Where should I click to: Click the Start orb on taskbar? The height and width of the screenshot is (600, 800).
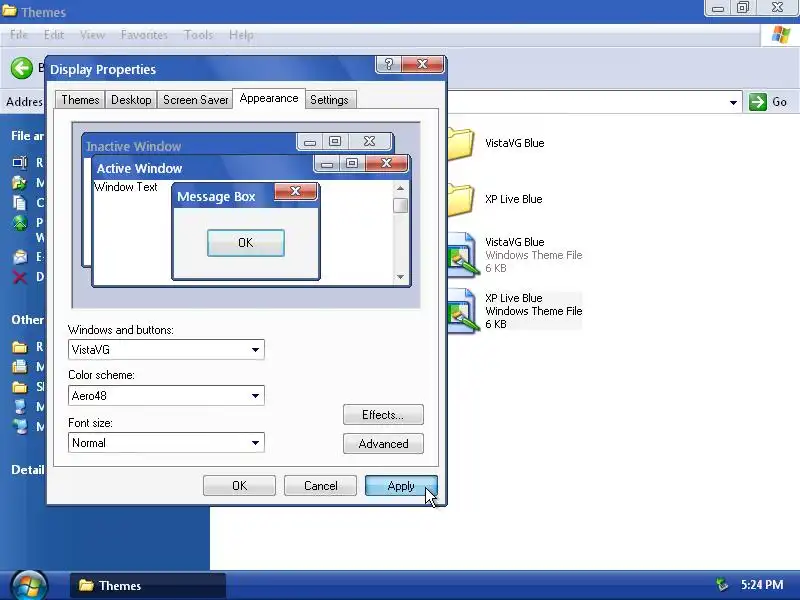pyautogui.click(x=29, y=585)
